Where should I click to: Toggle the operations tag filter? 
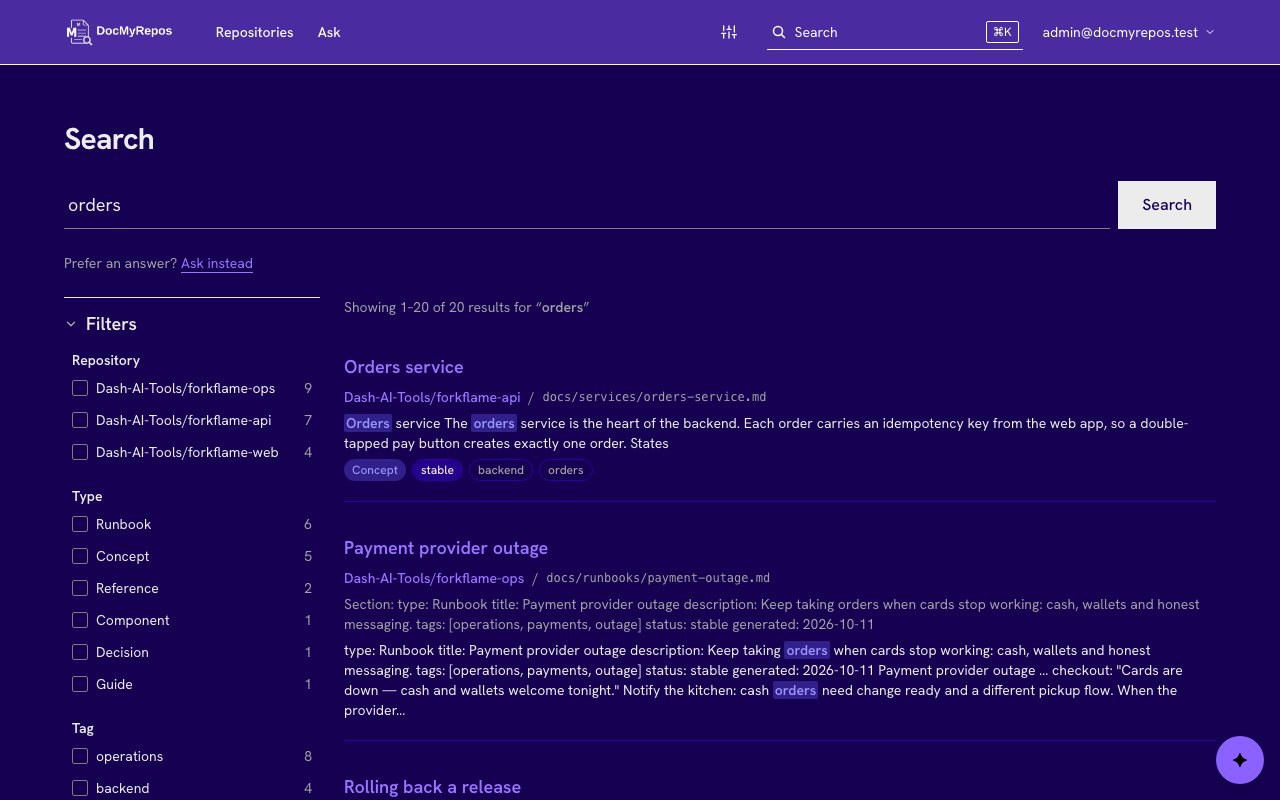tap(80, 756)
